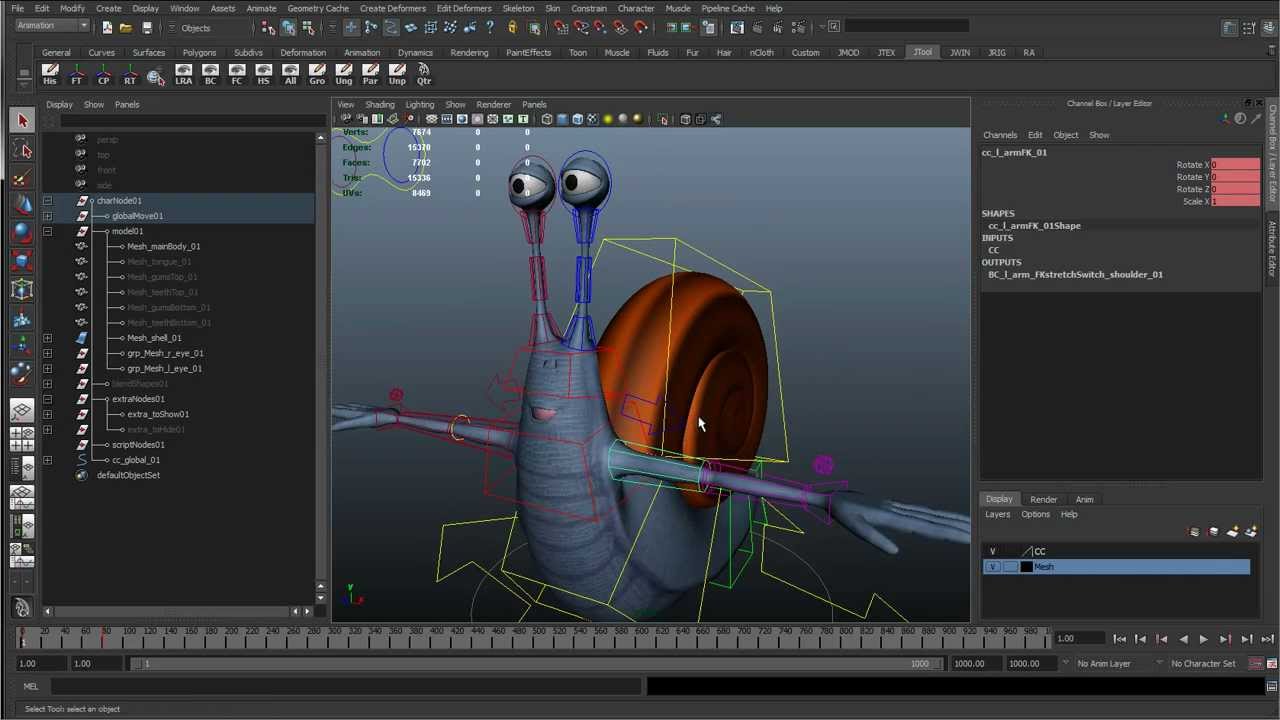Click the CP center pivot shelf icon
This screenshot has height=720, width=1280.
[x=103, y=74]
